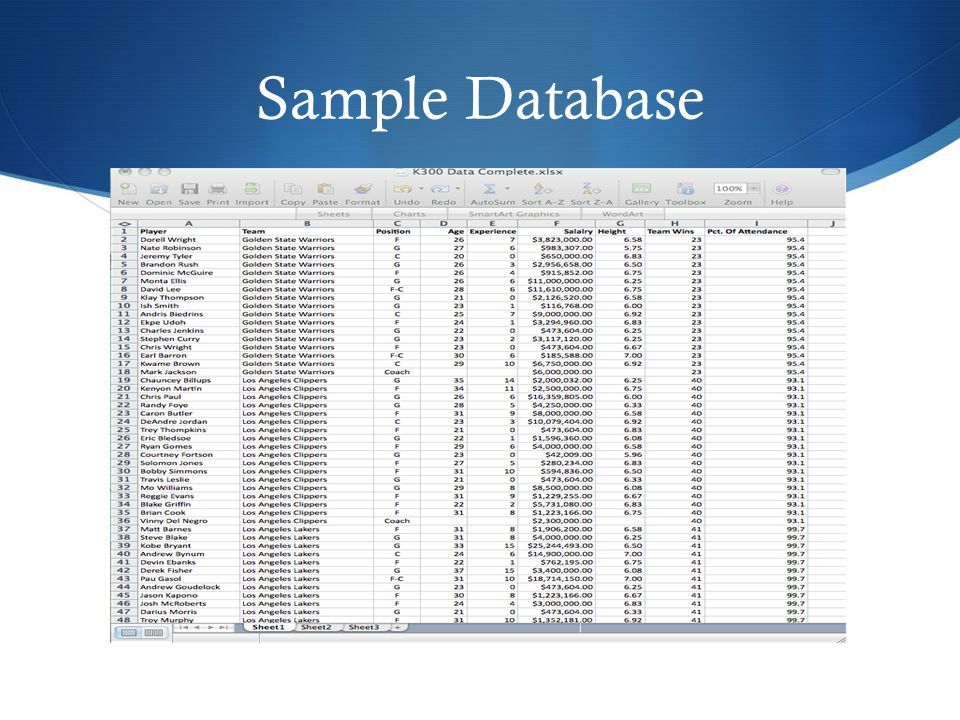Click the Undo icon

tap(403, 189)
